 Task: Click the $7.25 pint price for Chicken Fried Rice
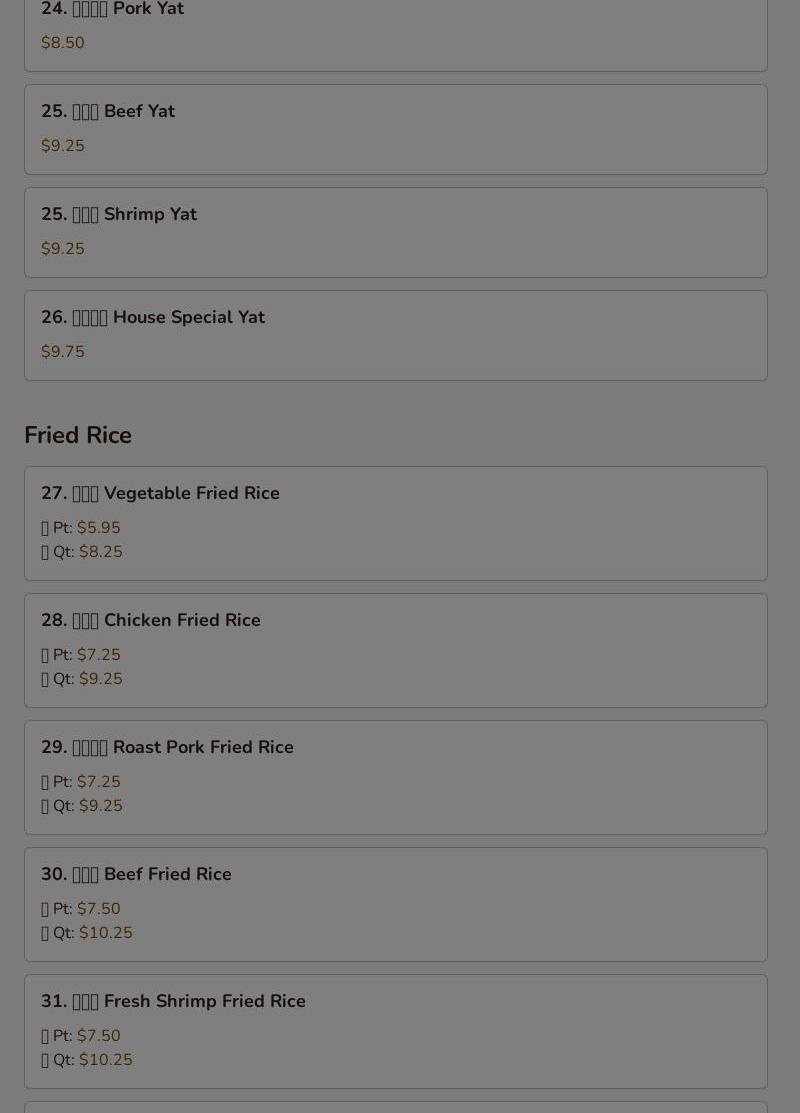point(99,654)
